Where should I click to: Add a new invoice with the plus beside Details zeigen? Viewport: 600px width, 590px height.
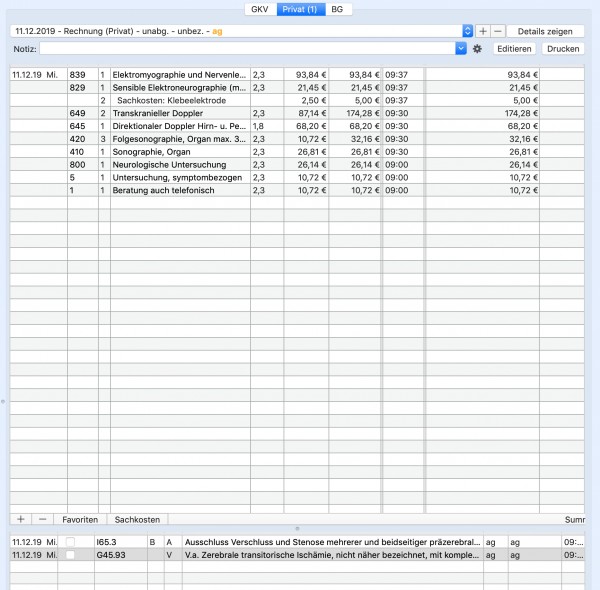(x=483, y=31)
